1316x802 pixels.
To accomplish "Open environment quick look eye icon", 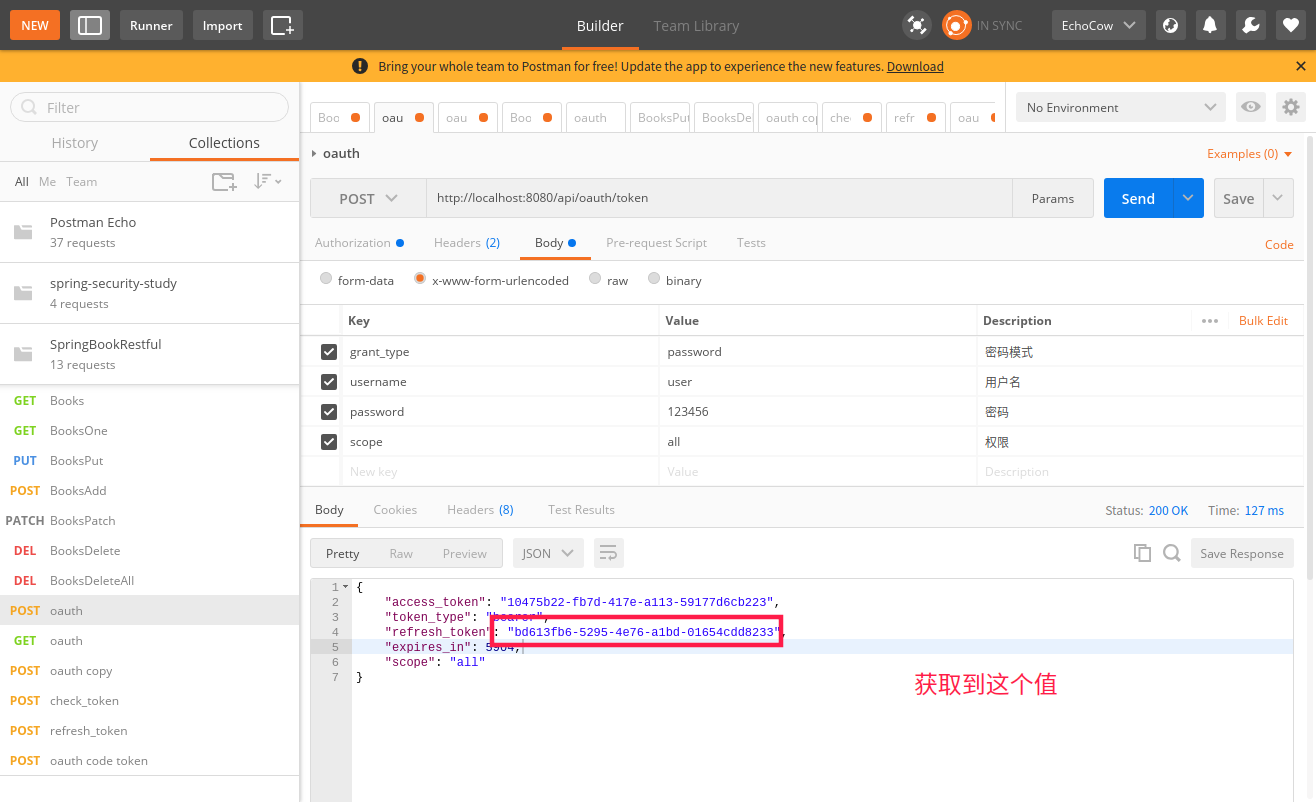I will tap(1249, 107).
